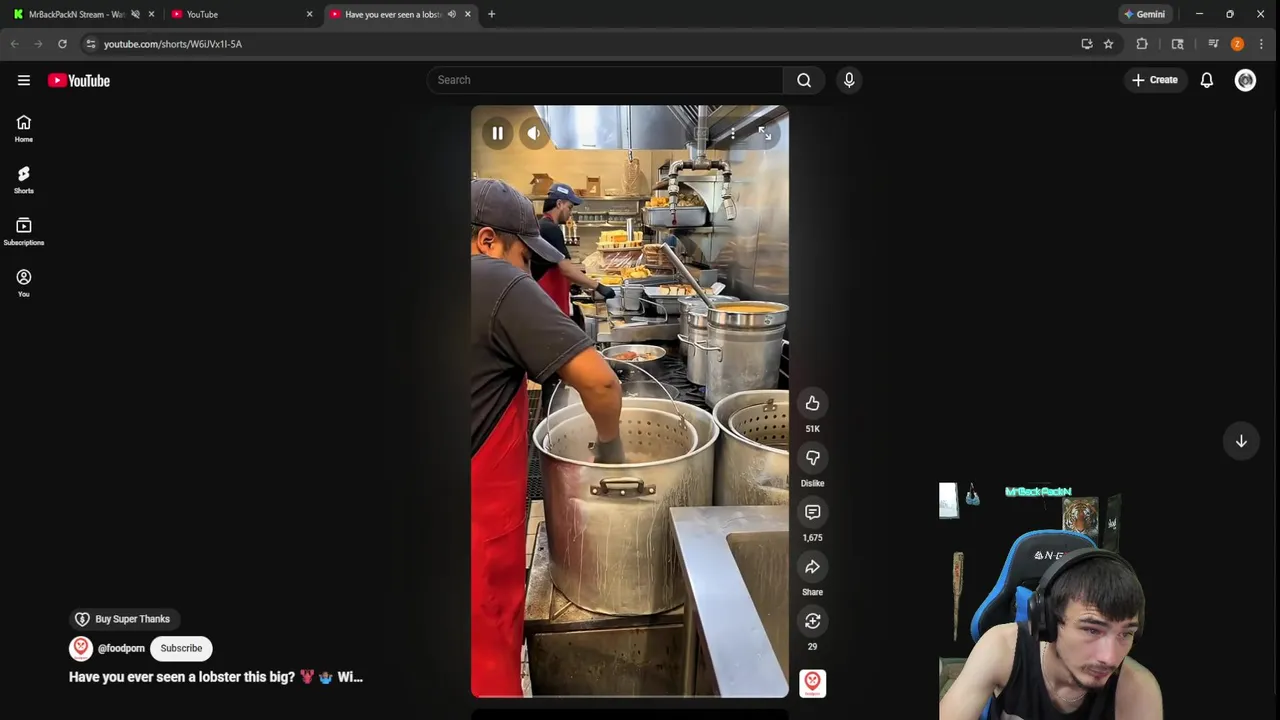Click the YouTube logo
1280x720 pixels.
coord(79,80)
